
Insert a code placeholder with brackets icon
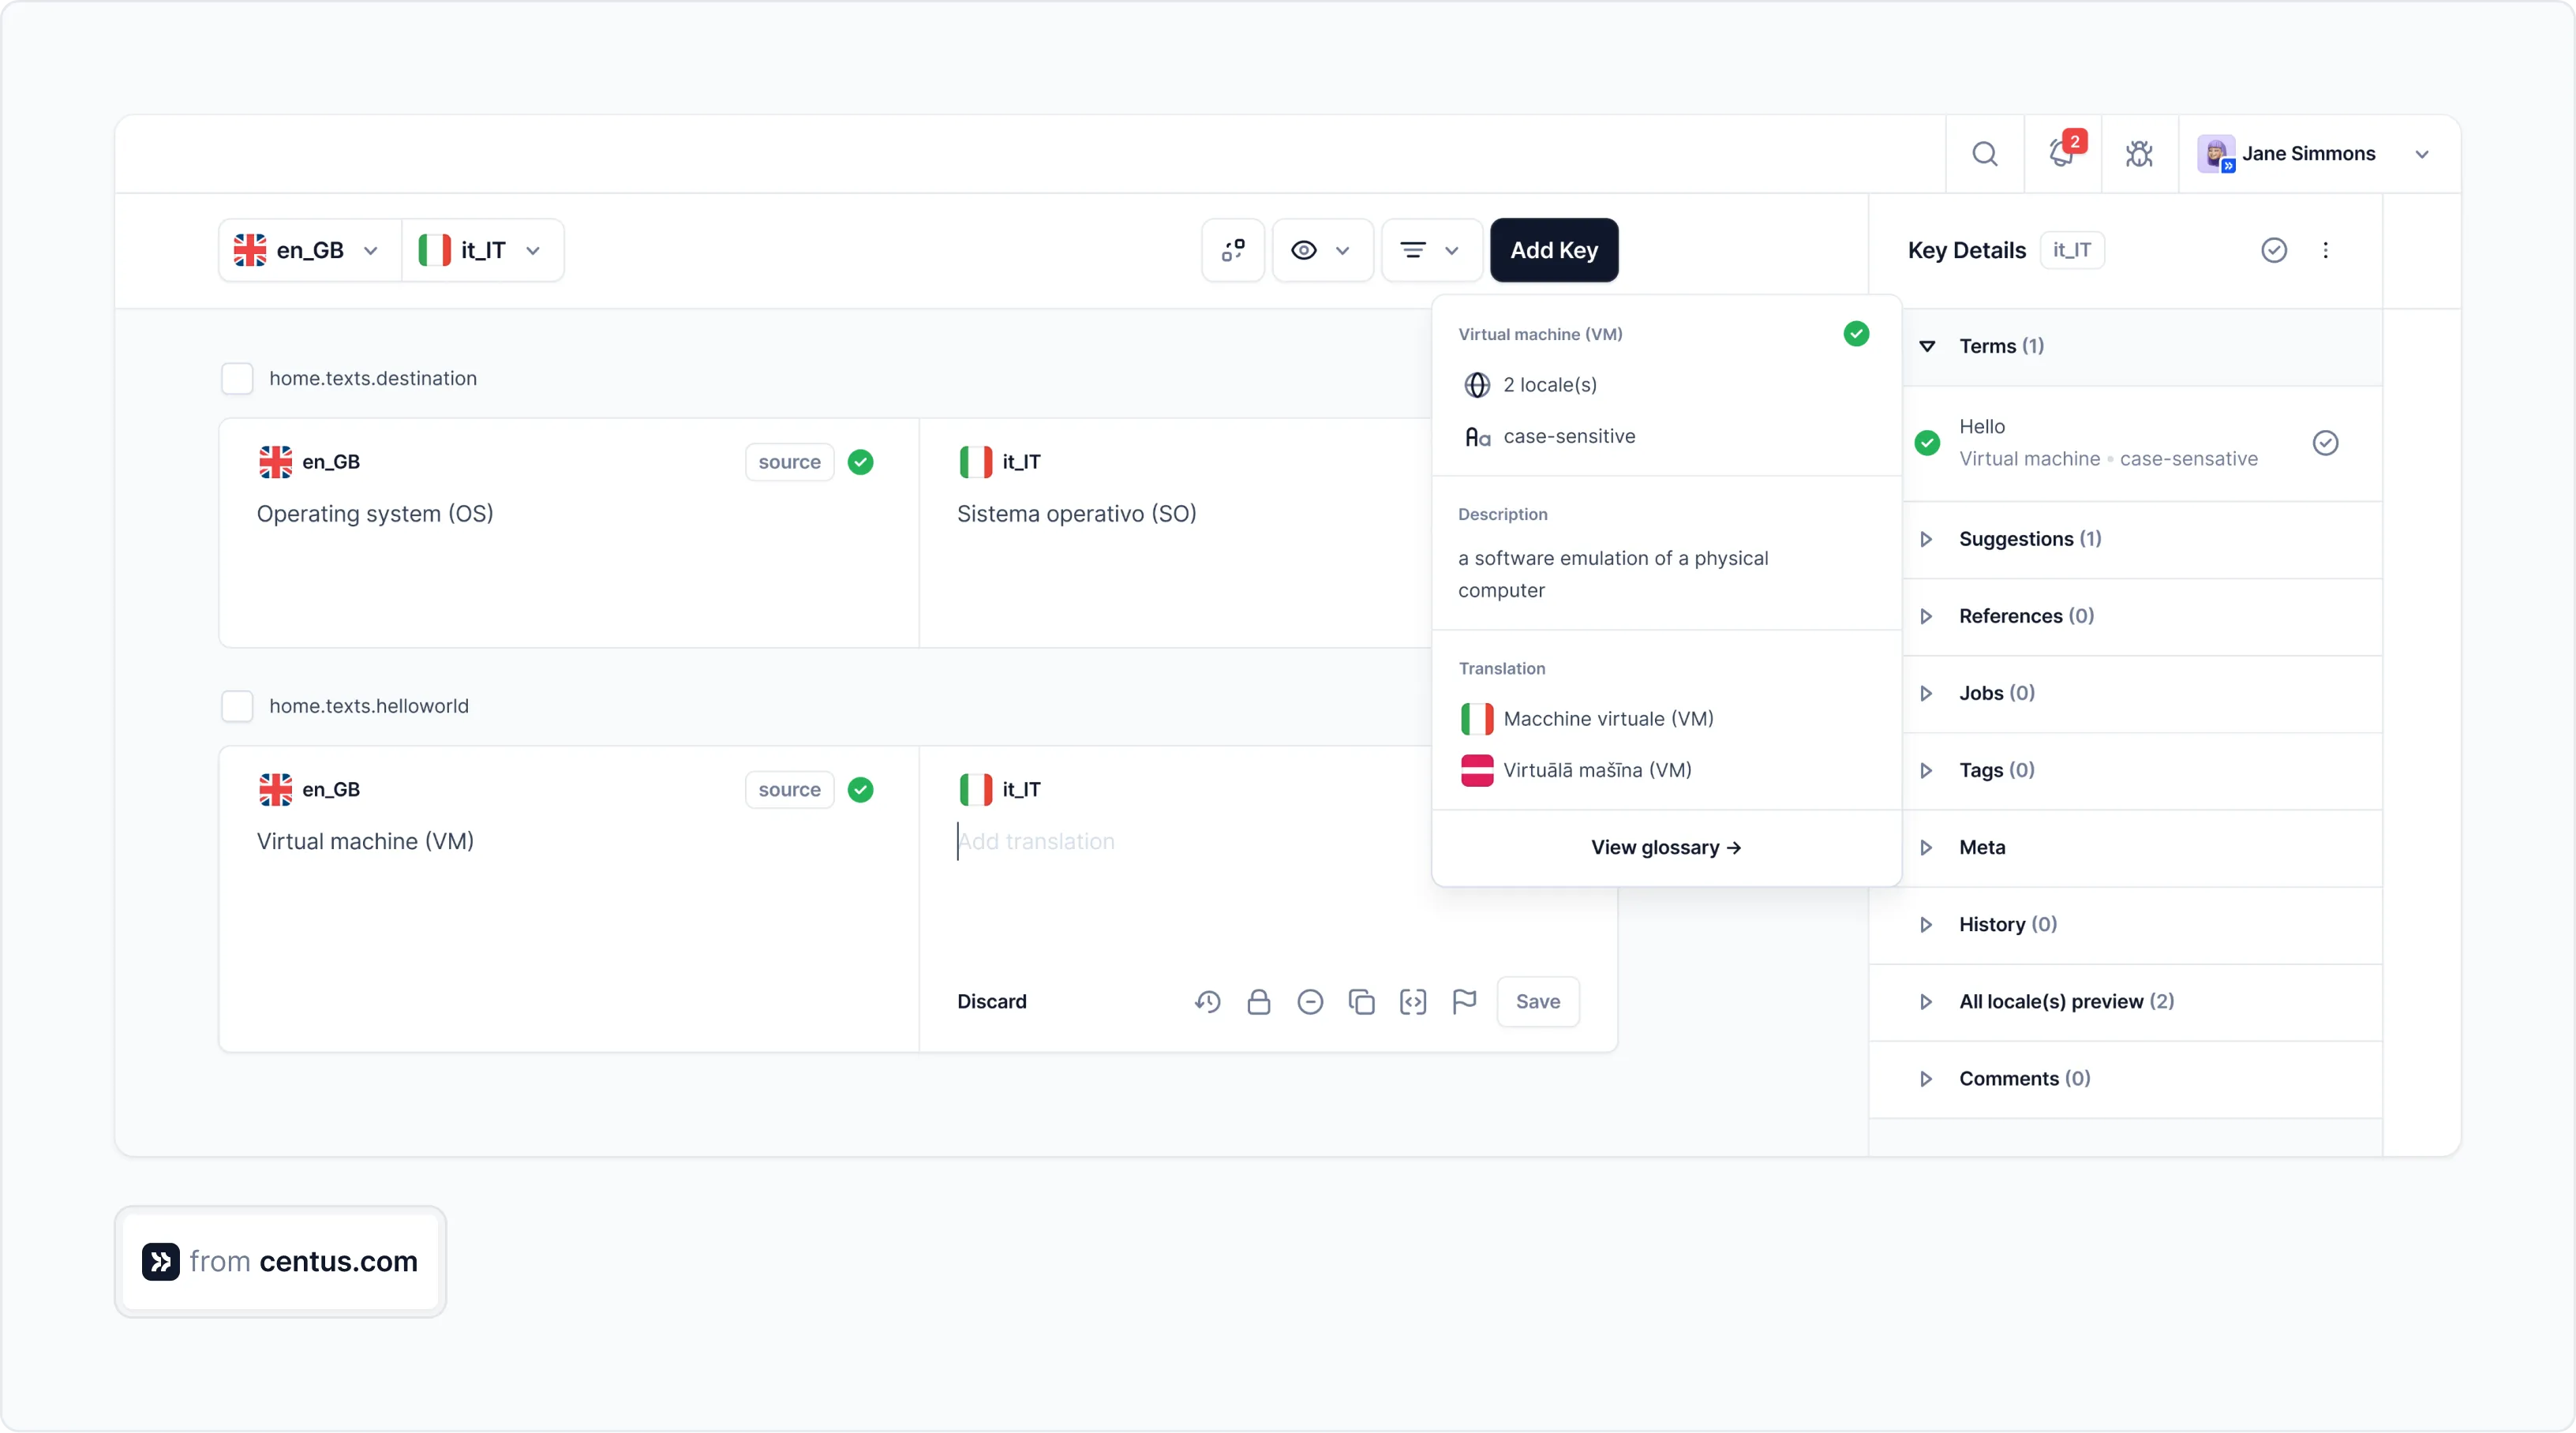click(x=1413, y=1002)
